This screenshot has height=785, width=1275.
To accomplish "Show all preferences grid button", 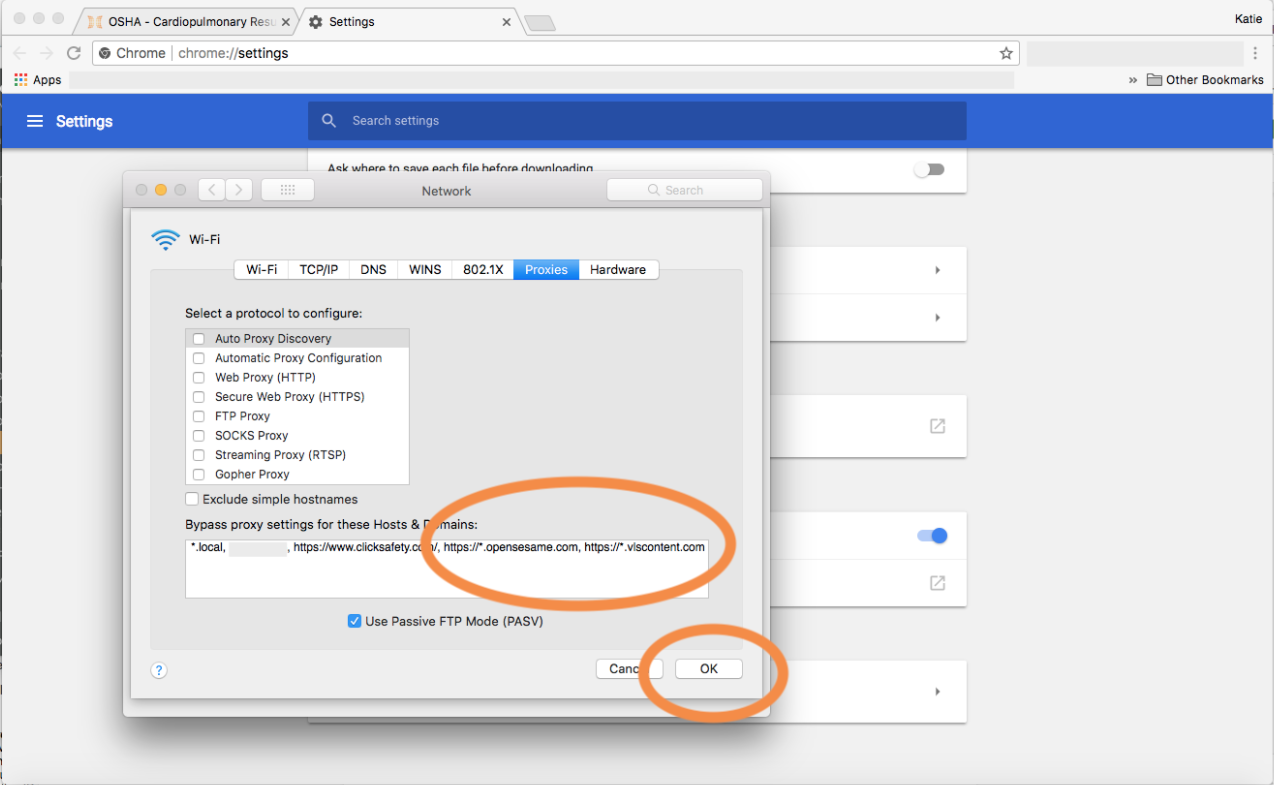I will tap(287, 190).
